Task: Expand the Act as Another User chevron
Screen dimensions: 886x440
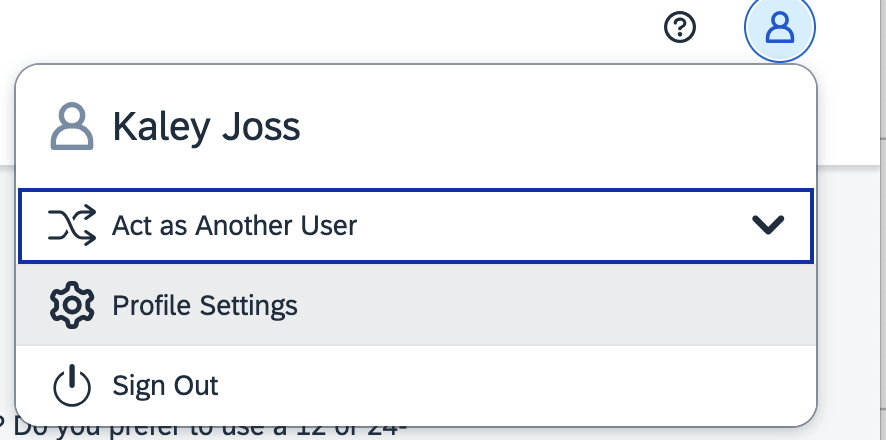Action: 768,225
